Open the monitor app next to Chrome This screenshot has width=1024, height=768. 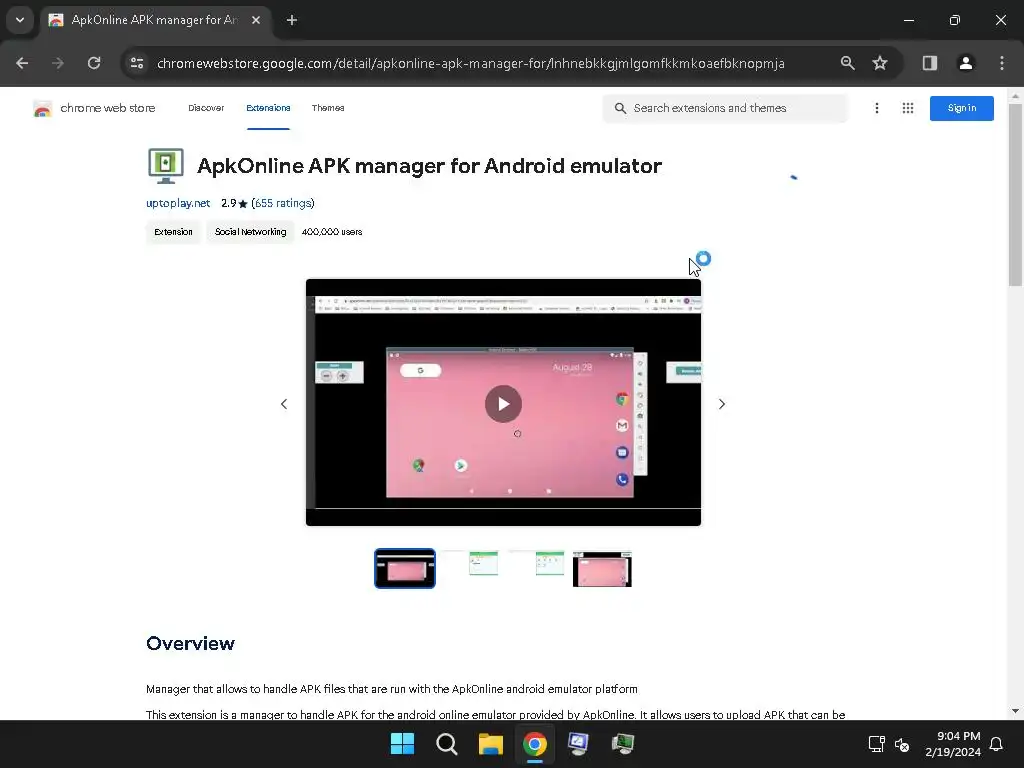579,744
